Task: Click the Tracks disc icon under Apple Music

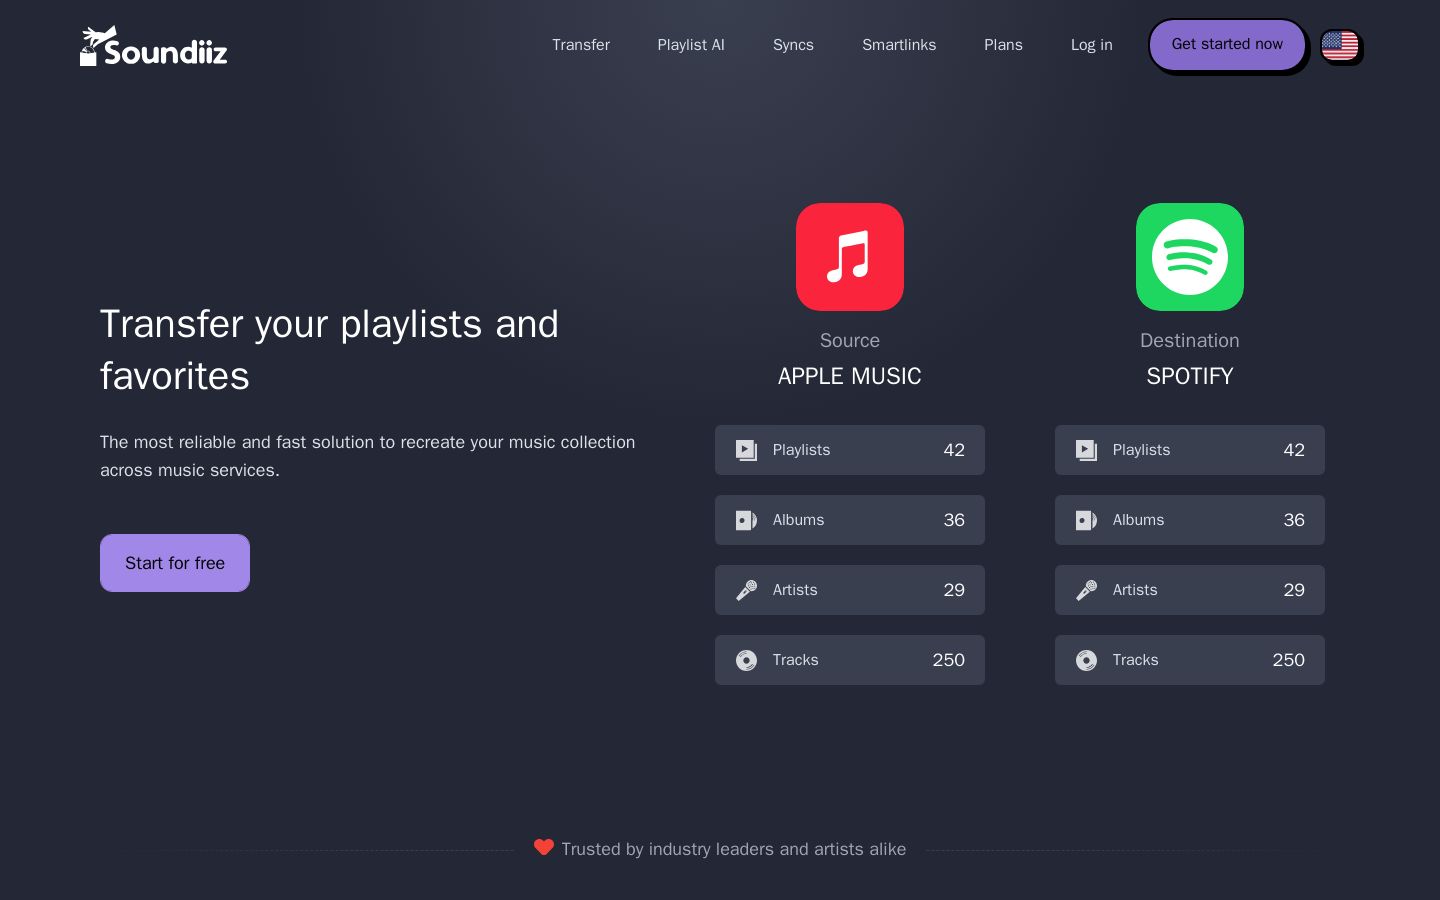Action: pyautogui.click(x=746, y=660)
